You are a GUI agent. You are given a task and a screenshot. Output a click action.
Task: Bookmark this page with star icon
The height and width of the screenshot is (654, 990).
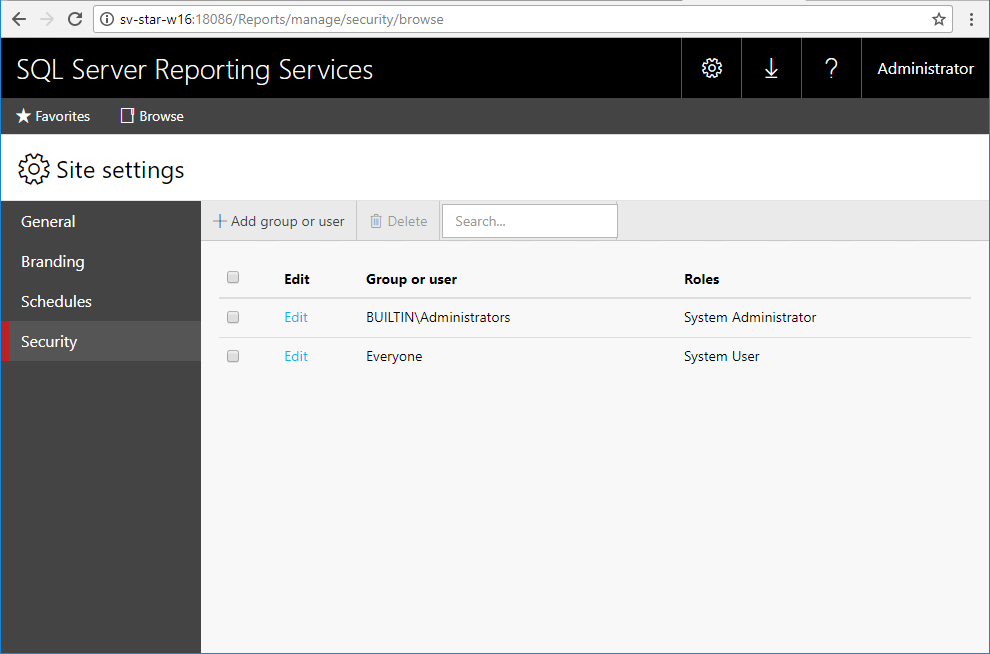pos(938,19)
